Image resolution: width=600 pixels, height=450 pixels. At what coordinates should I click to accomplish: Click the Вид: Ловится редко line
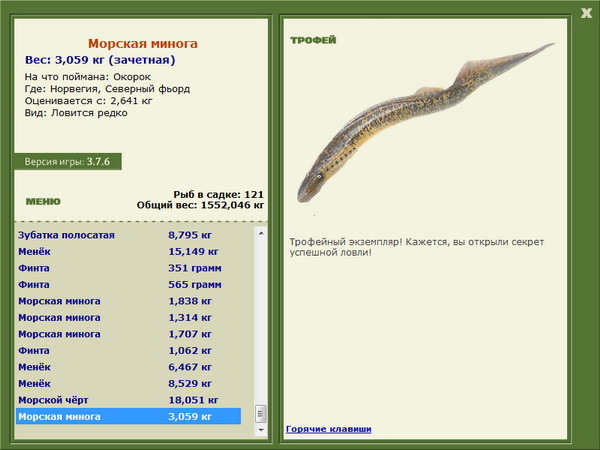click(x=76, y=113)
